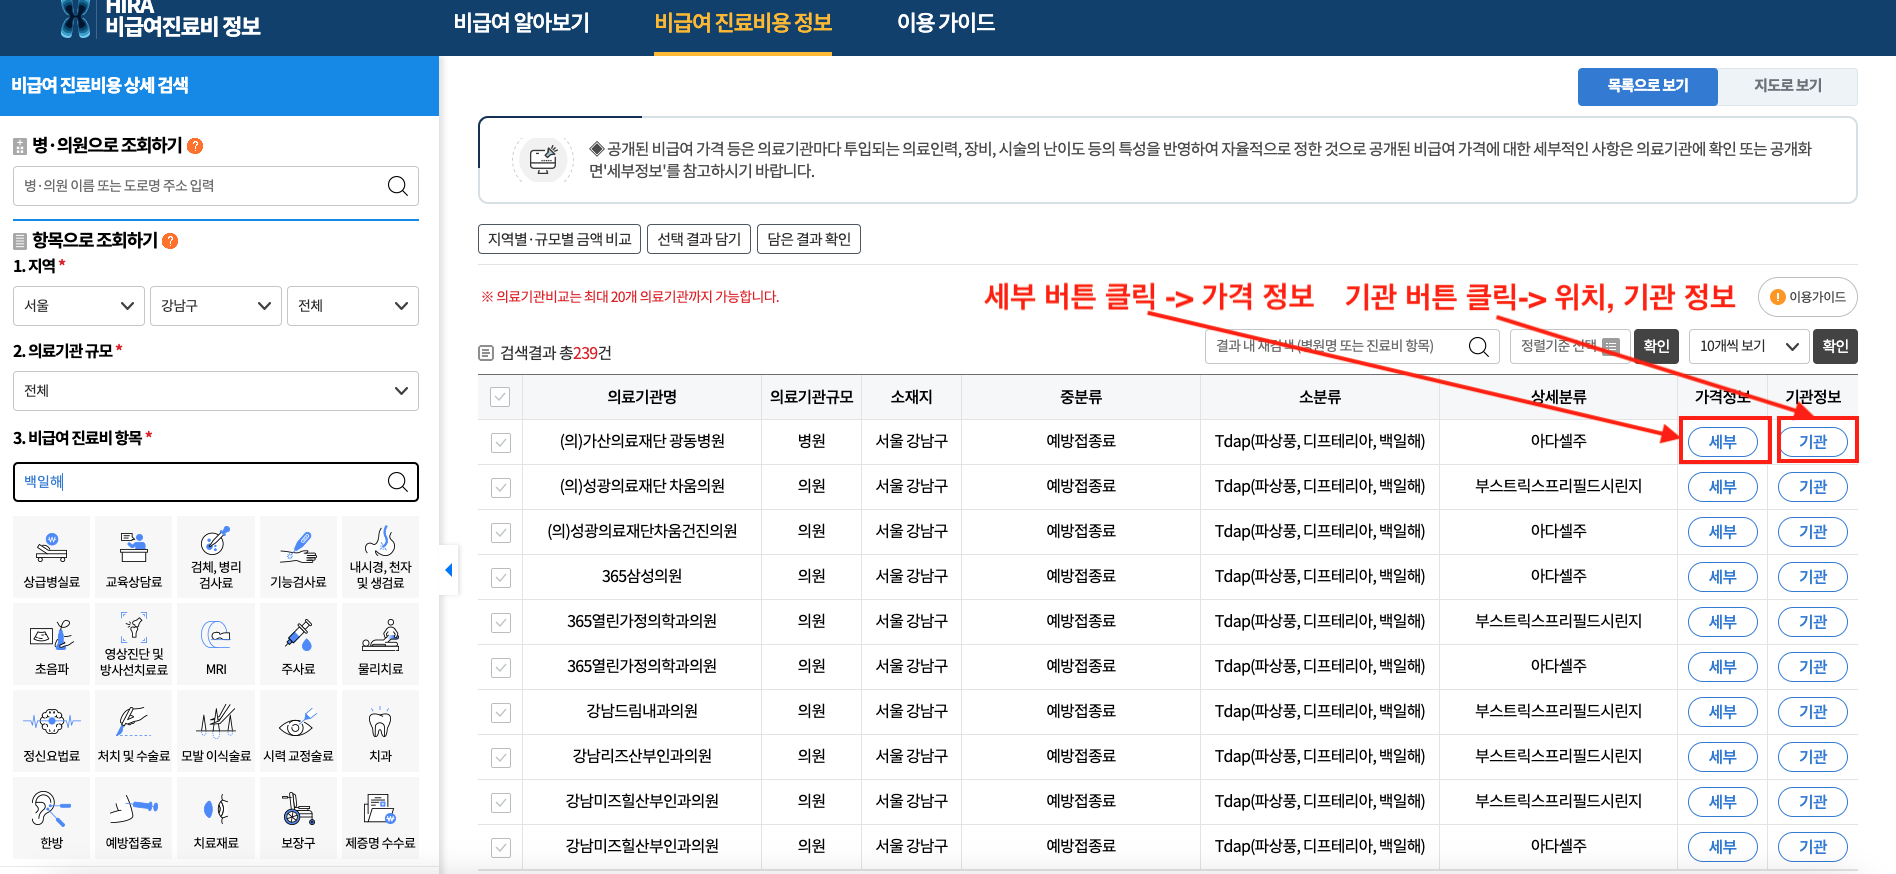Open the 강남구 district dropdown

point(216,306)
